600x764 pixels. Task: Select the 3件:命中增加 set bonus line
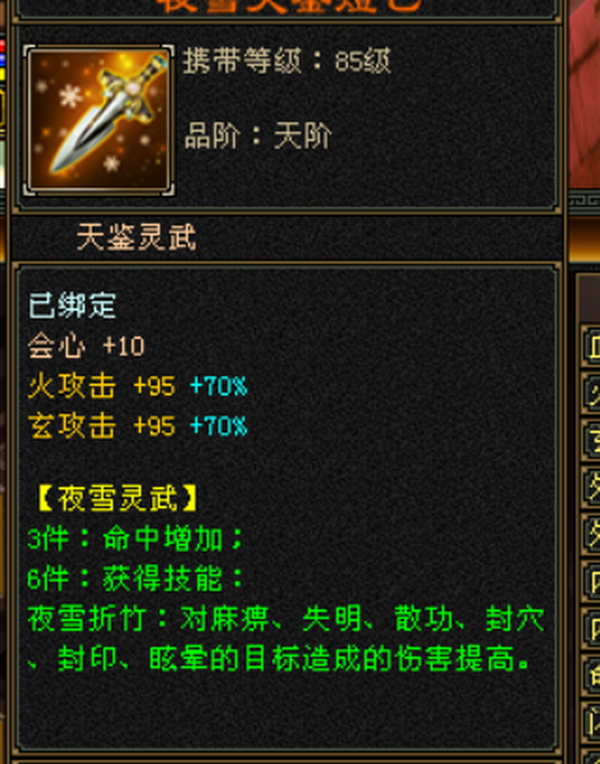[135, 539]
